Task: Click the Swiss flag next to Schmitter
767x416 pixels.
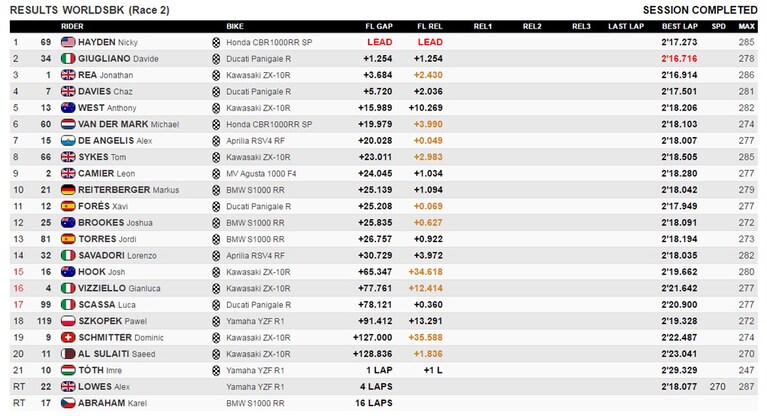Action: point(68,338)
